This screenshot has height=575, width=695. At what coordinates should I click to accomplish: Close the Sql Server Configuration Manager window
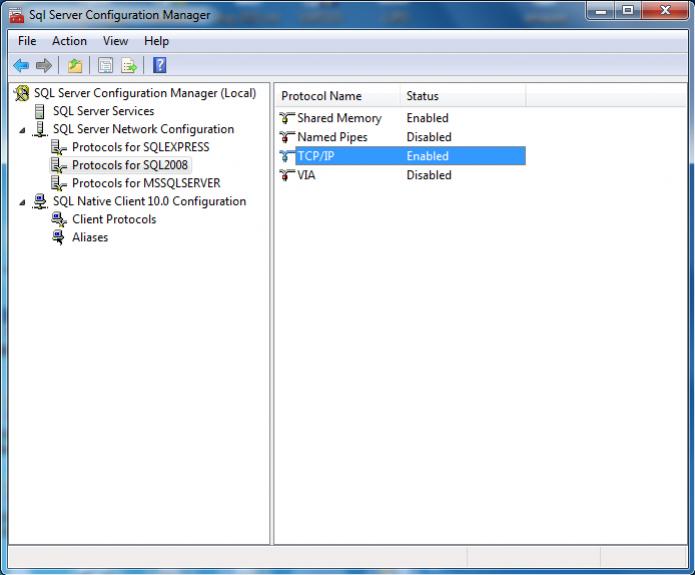(x=664, y=11)
